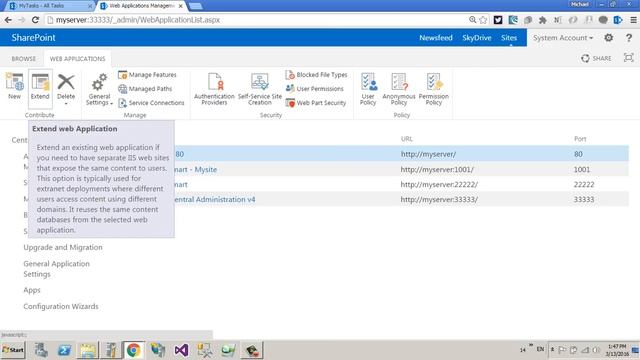Click the SHARE button
640x360 pixels.
[596, 58]
